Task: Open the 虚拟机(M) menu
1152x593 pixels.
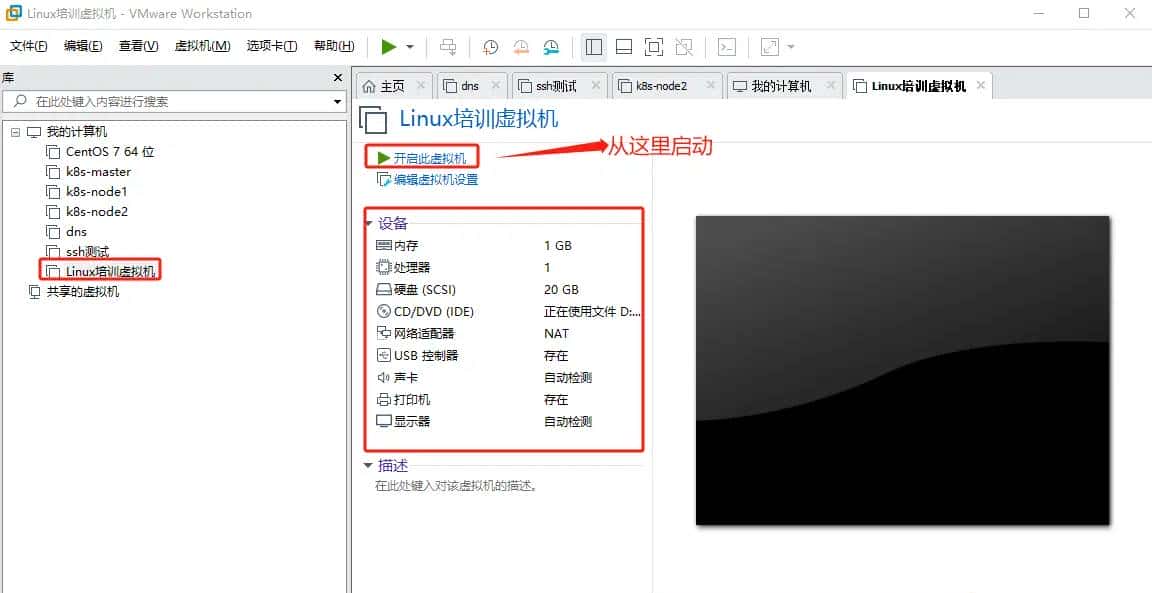Action: (x=203, y=46)
